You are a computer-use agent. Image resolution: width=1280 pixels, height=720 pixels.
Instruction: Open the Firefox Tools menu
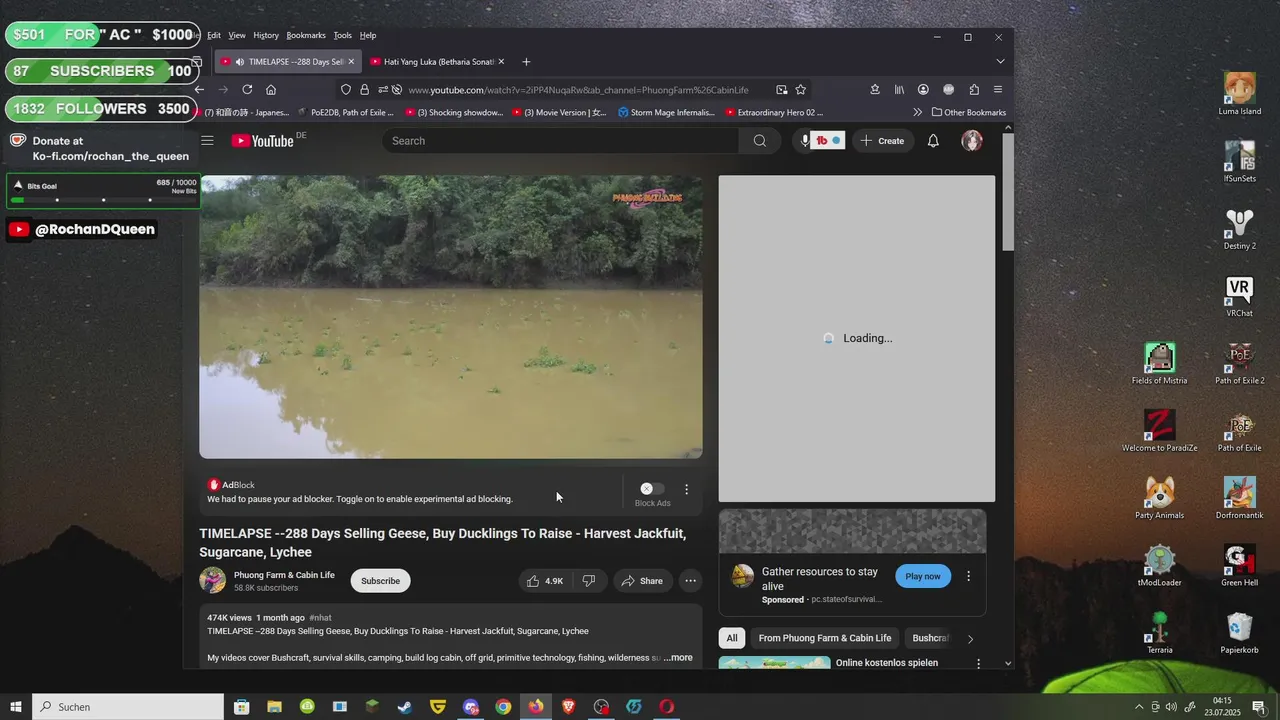coord(342,35)
